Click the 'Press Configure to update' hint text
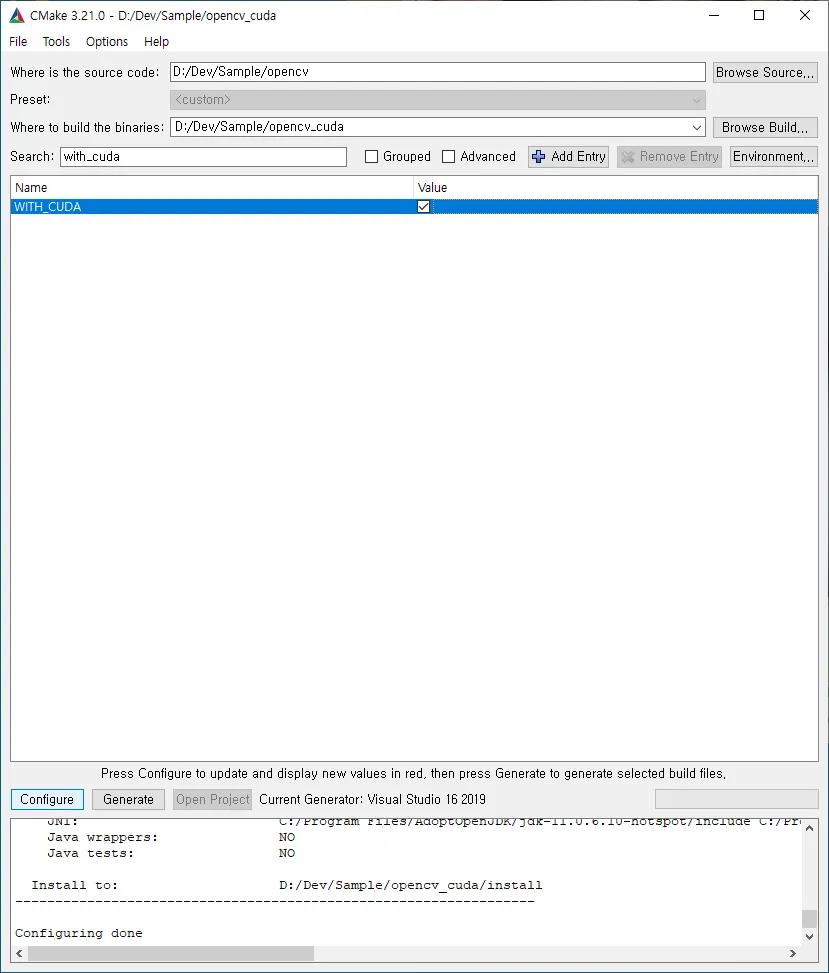Viewport: 829px width, 973px height. click(413, 773)
